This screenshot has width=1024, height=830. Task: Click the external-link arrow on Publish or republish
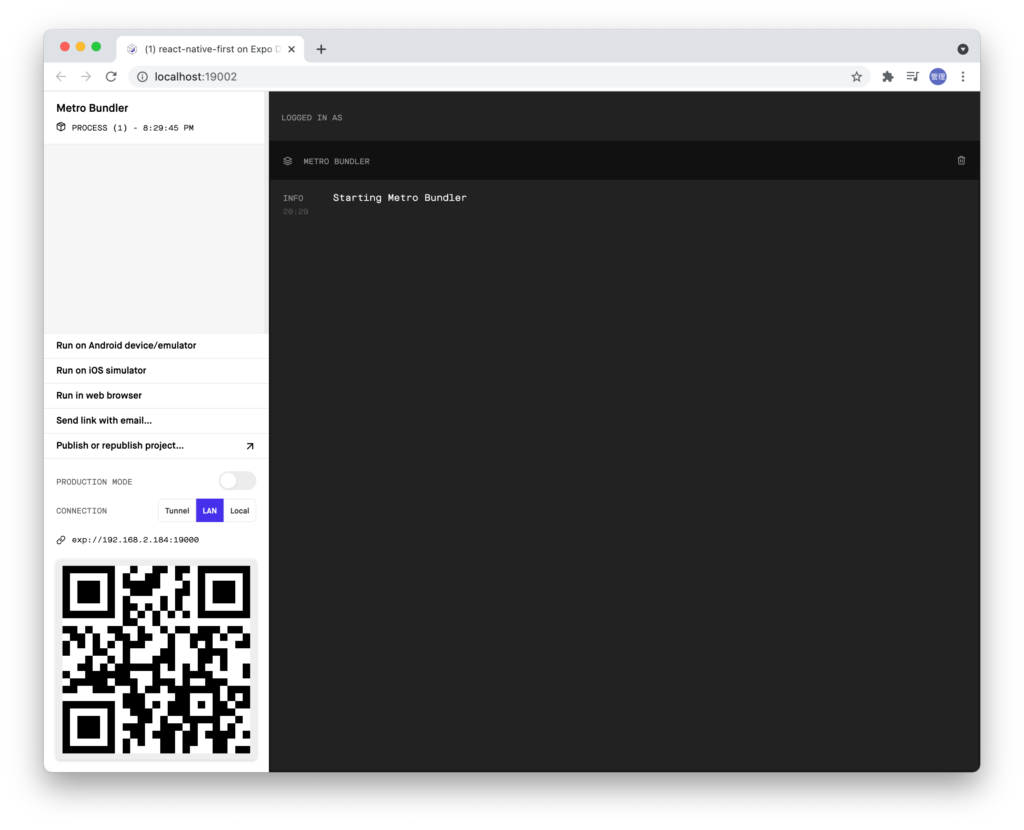click(251, 445)
